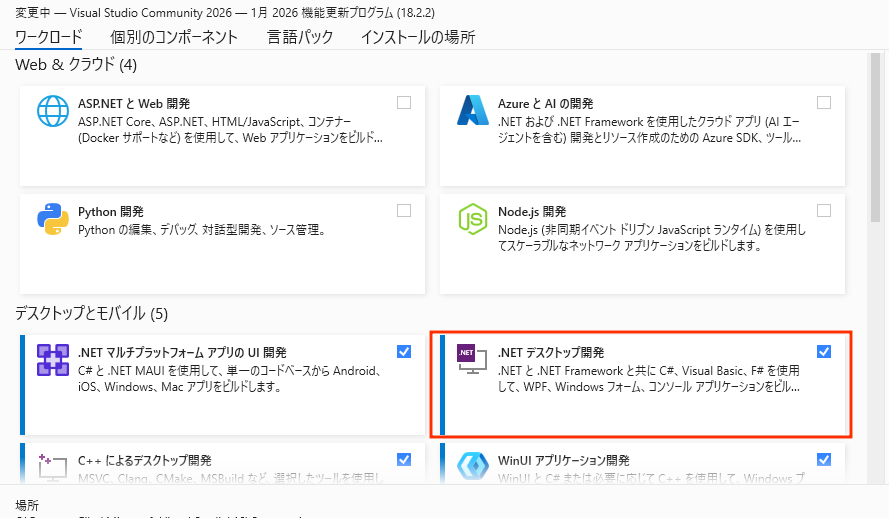The height and width of the screenshot is (518, 889).
Task: Click the C++ desktop development icon
Action: pyautogui.click(x=52, y=467)
